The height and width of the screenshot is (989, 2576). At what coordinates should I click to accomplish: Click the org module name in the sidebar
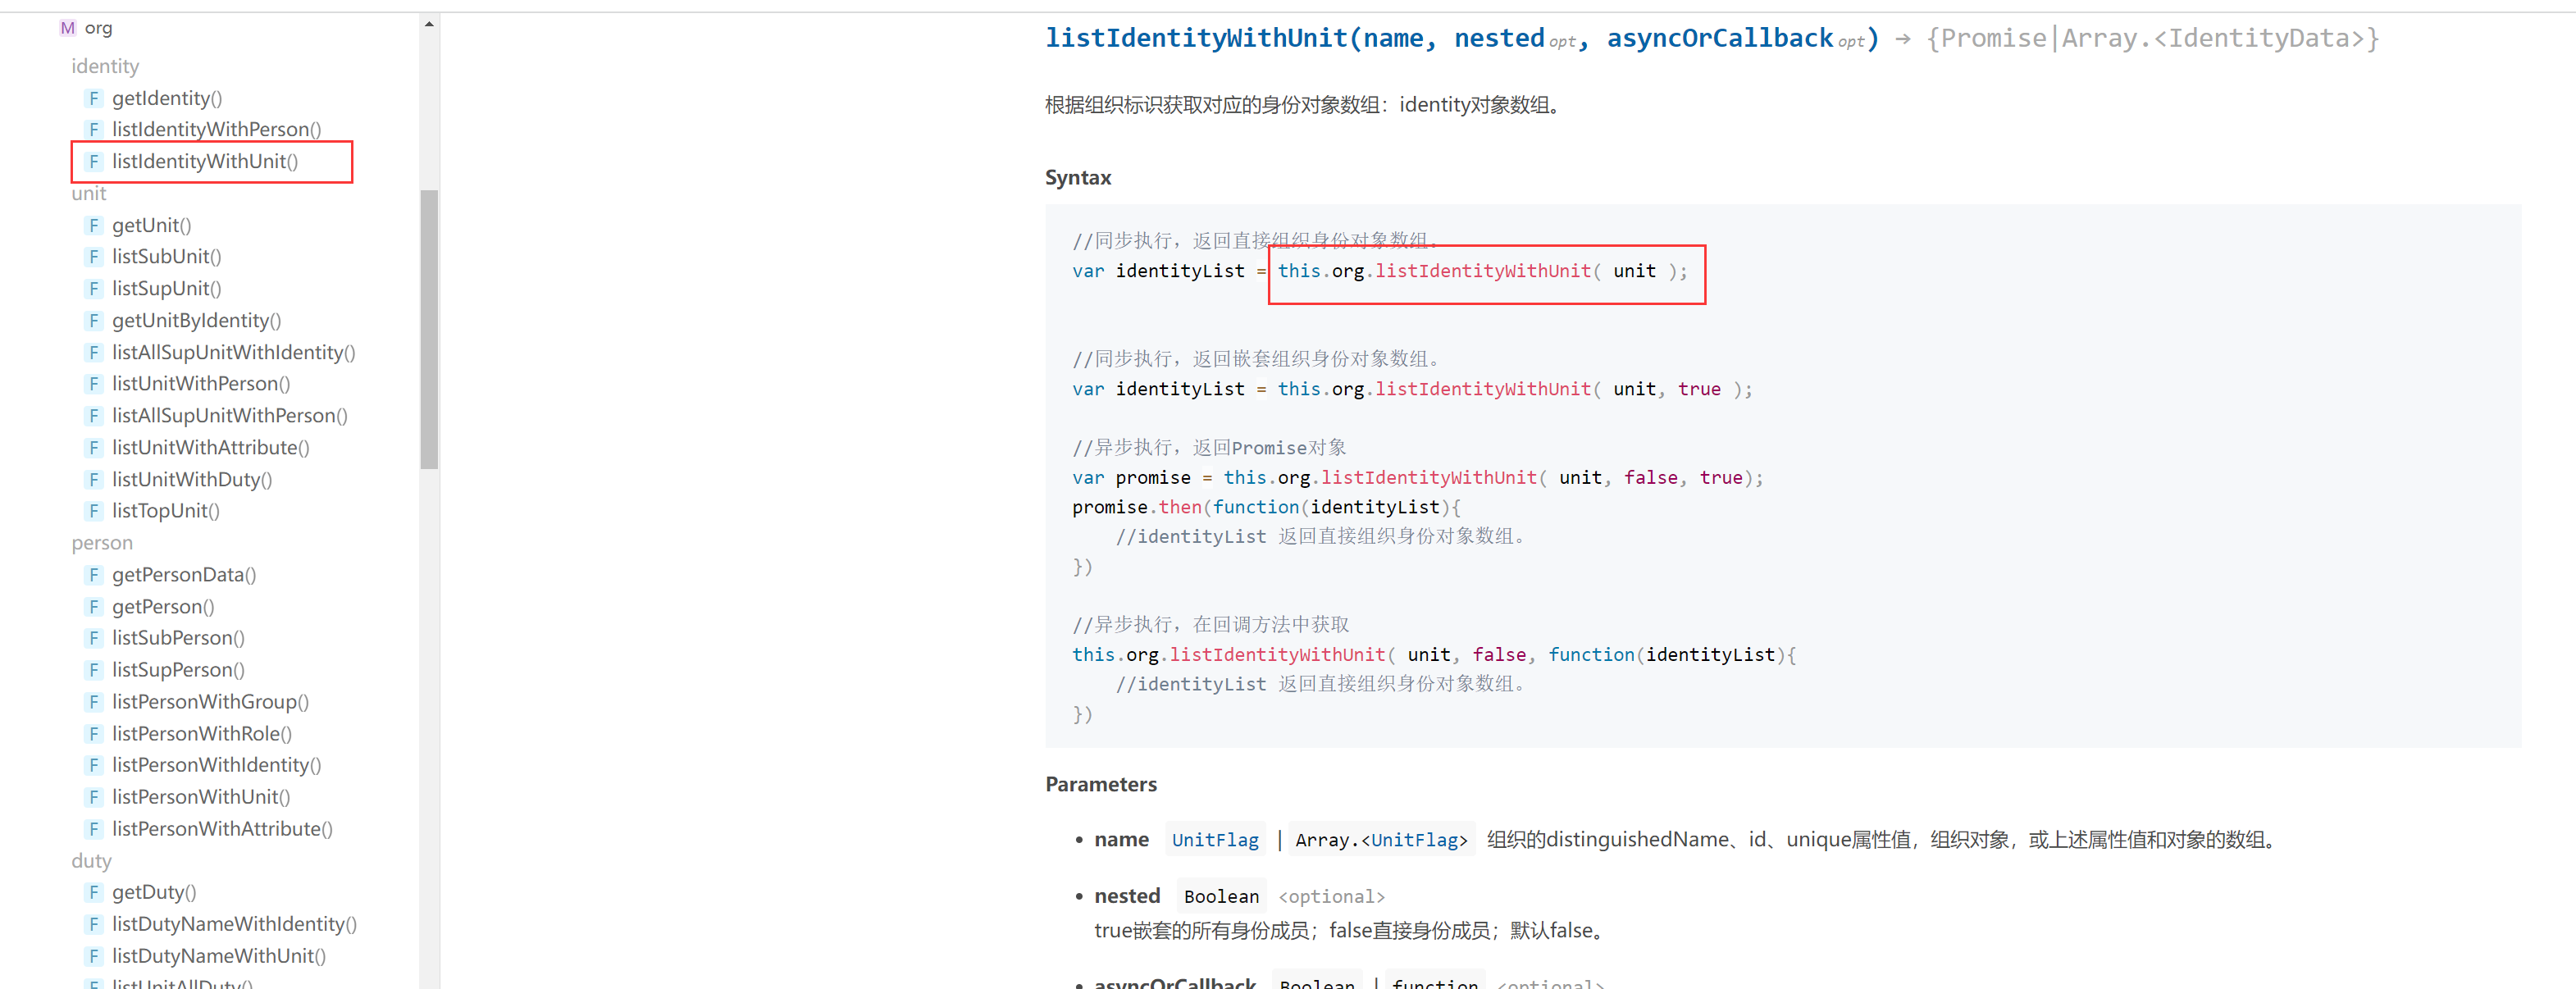98,28
